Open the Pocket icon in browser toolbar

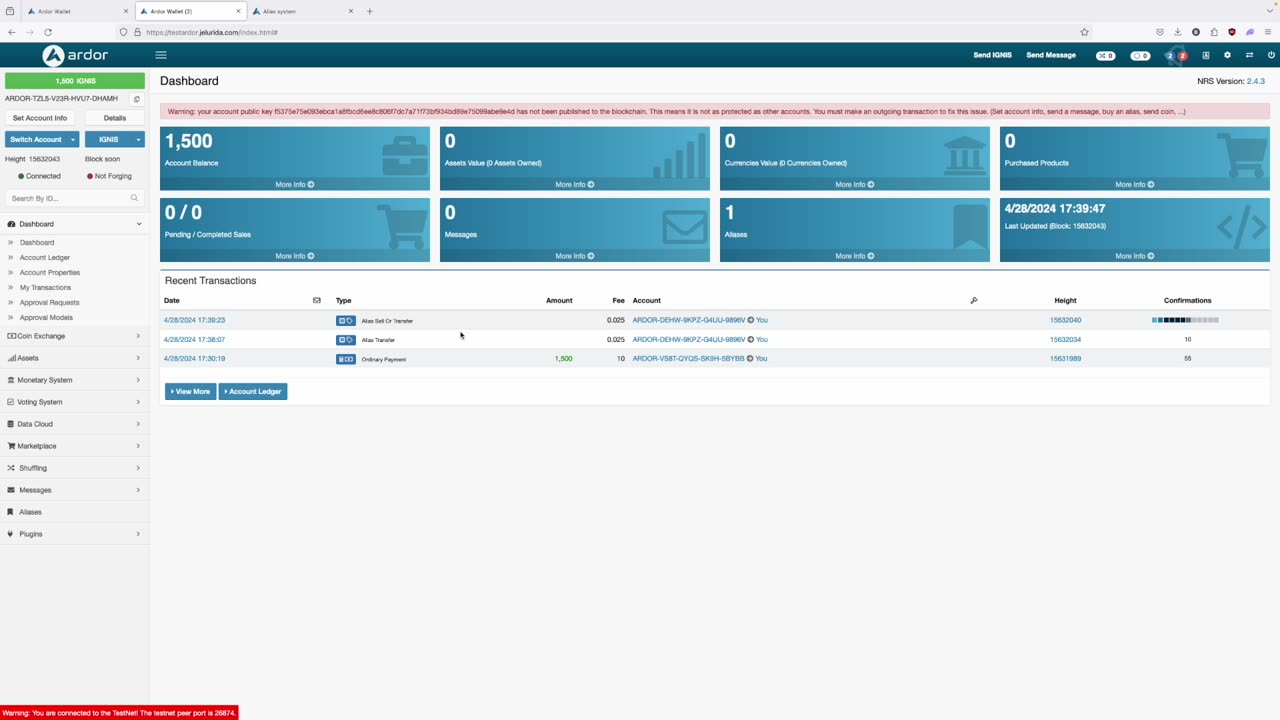1160,32
